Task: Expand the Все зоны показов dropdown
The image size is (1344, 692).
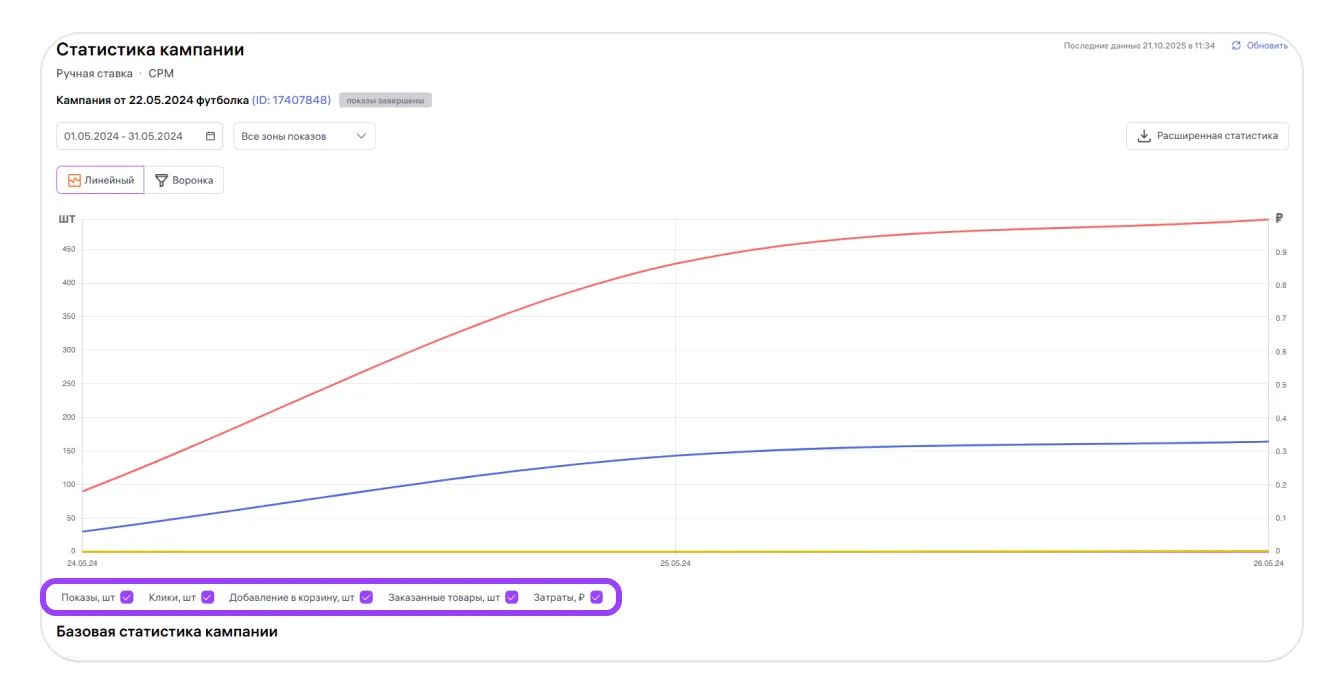Action: (304, 136)
